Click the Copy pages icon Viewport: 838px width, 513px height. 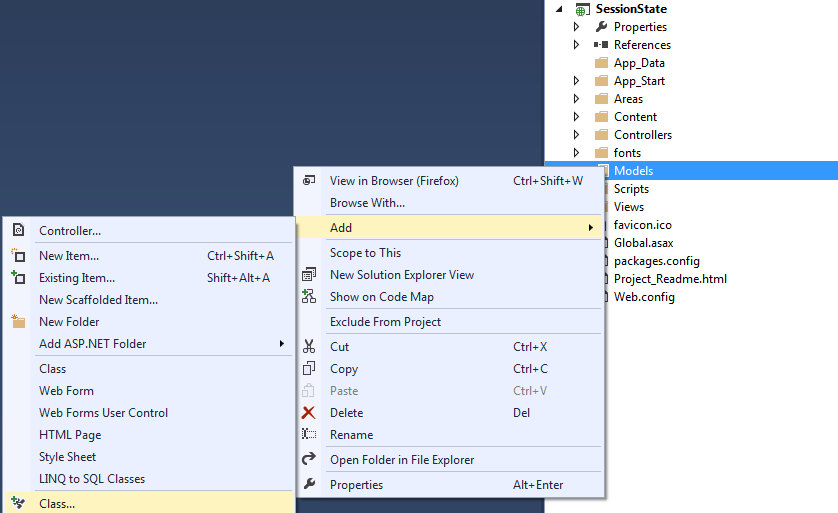309,369
